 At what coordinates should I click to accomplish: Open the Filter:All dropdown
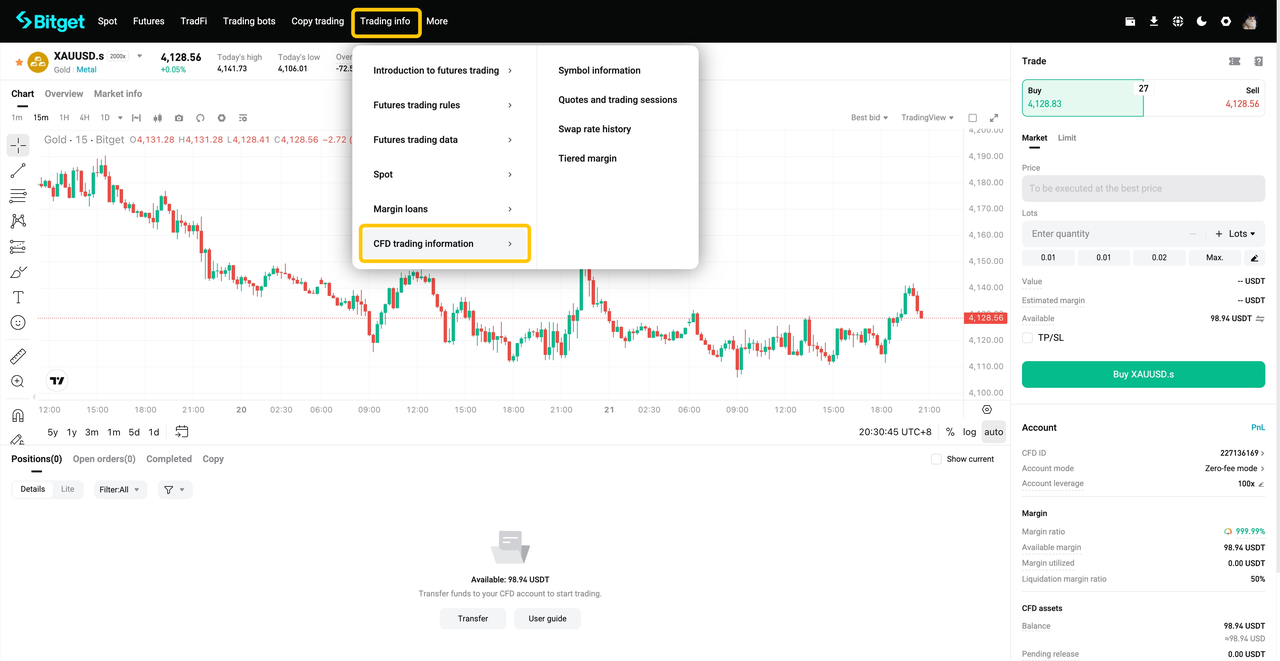coord(119,490)
